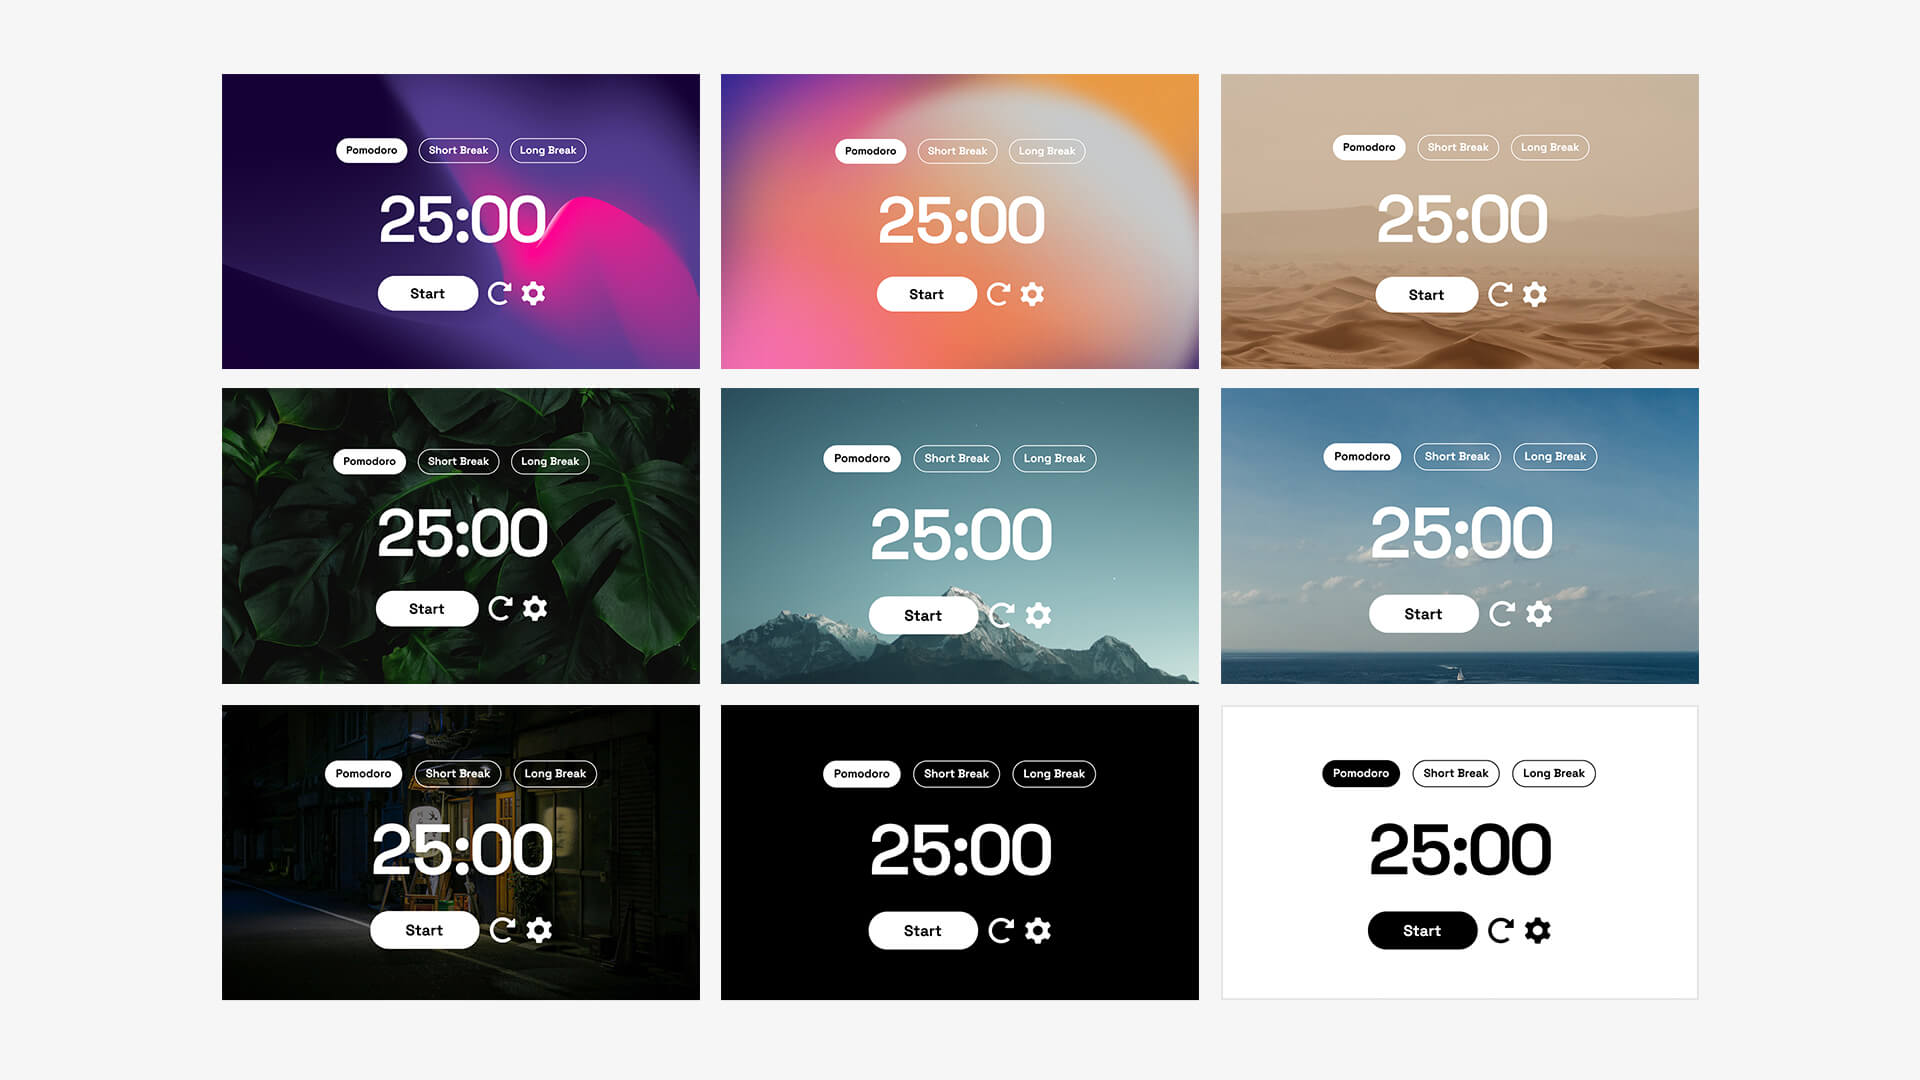Click Start button in mountain landscape panel
The width and height of the screenshot is (1920, 1080).
pos(923,615)
